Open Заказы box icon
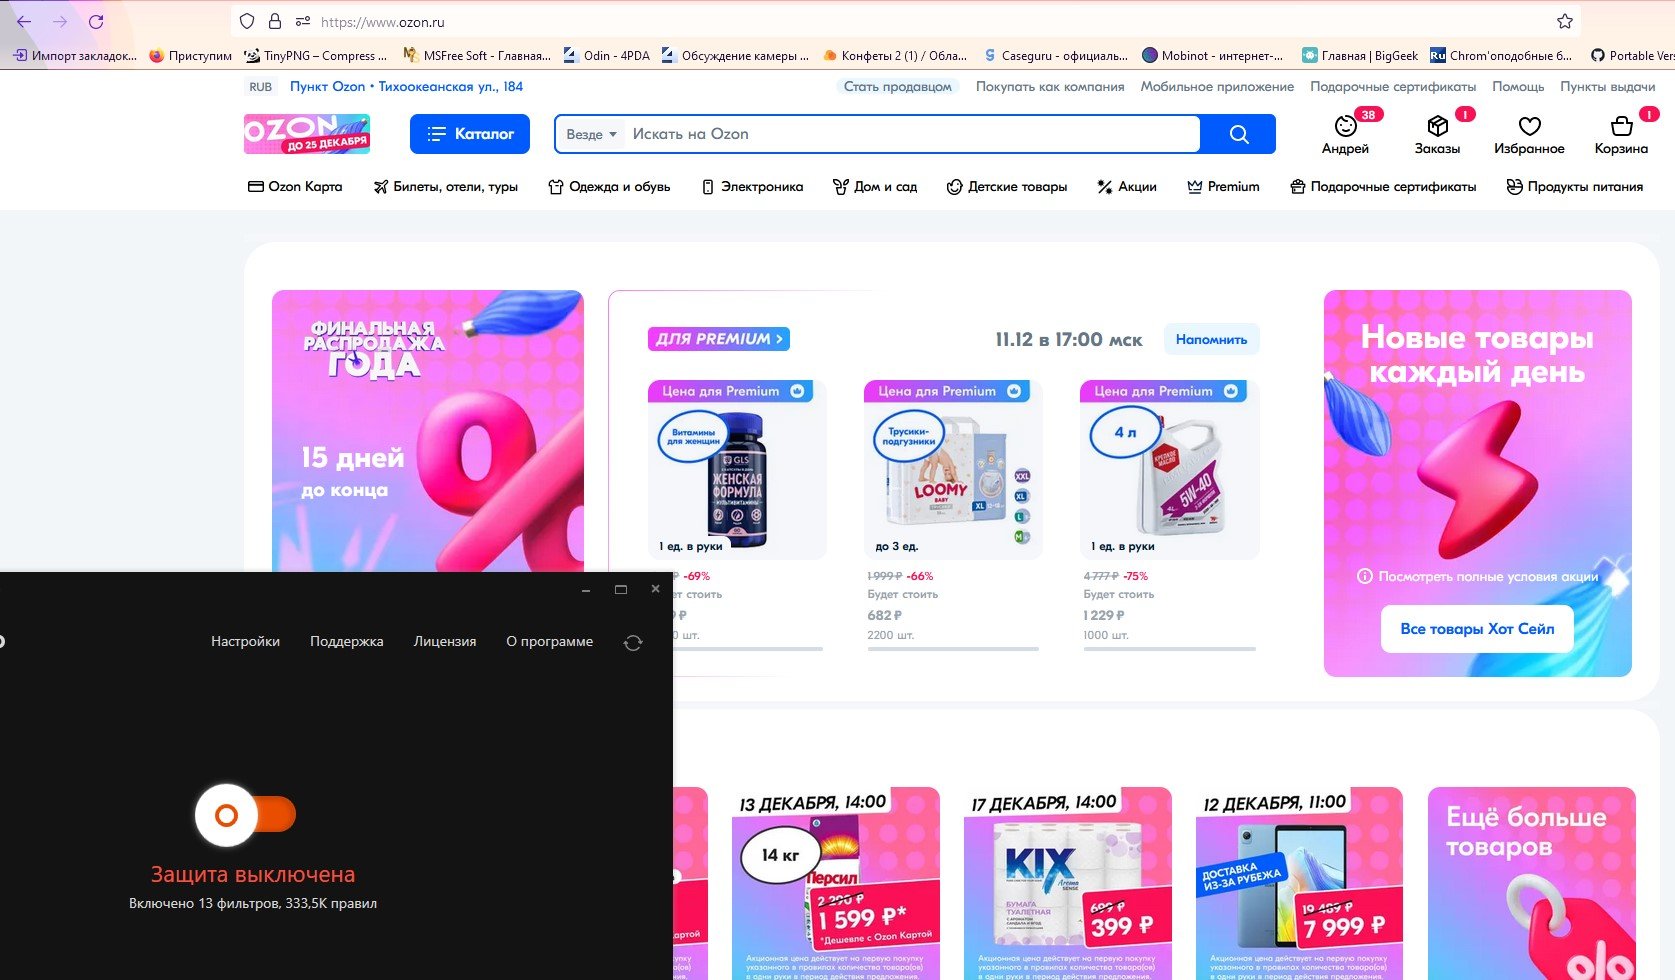Screen dimensions: 1675x980 click(1437, 127)
